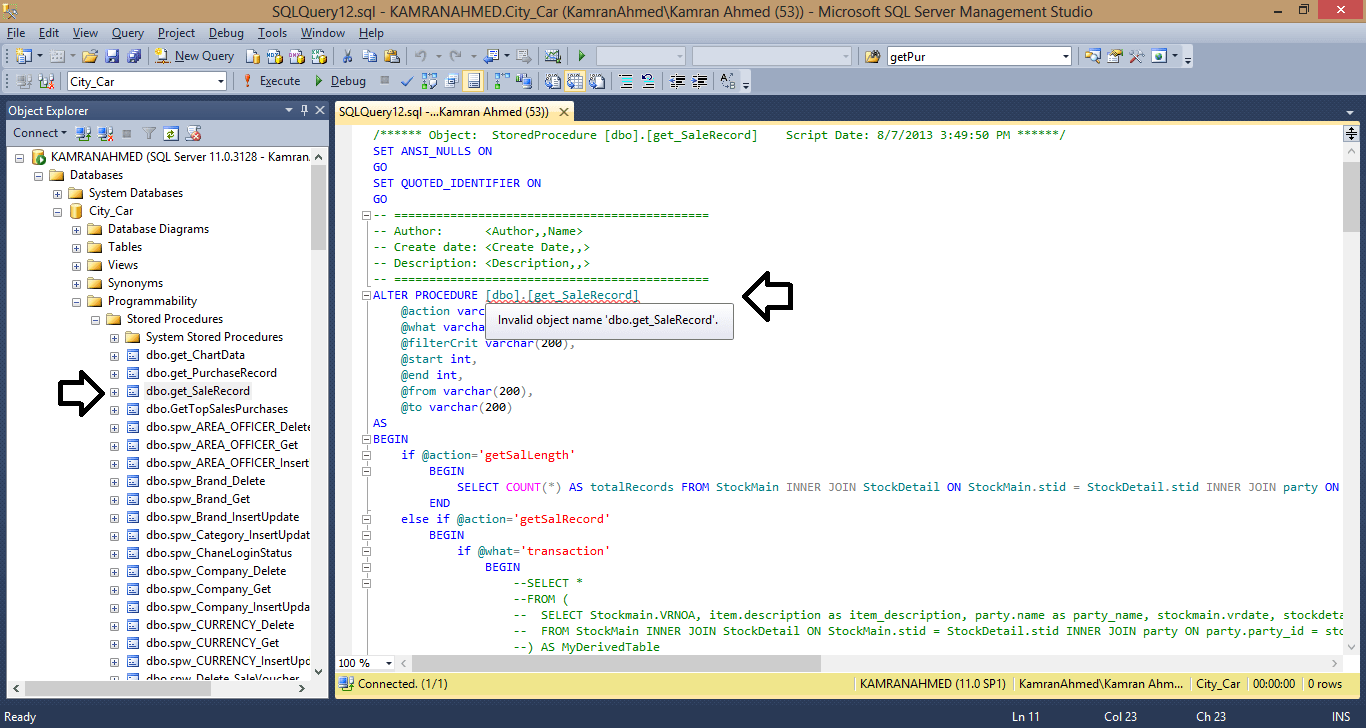Click the Disconnect icon in Object Explorer

pyautogui.click(x=105, y=133)
